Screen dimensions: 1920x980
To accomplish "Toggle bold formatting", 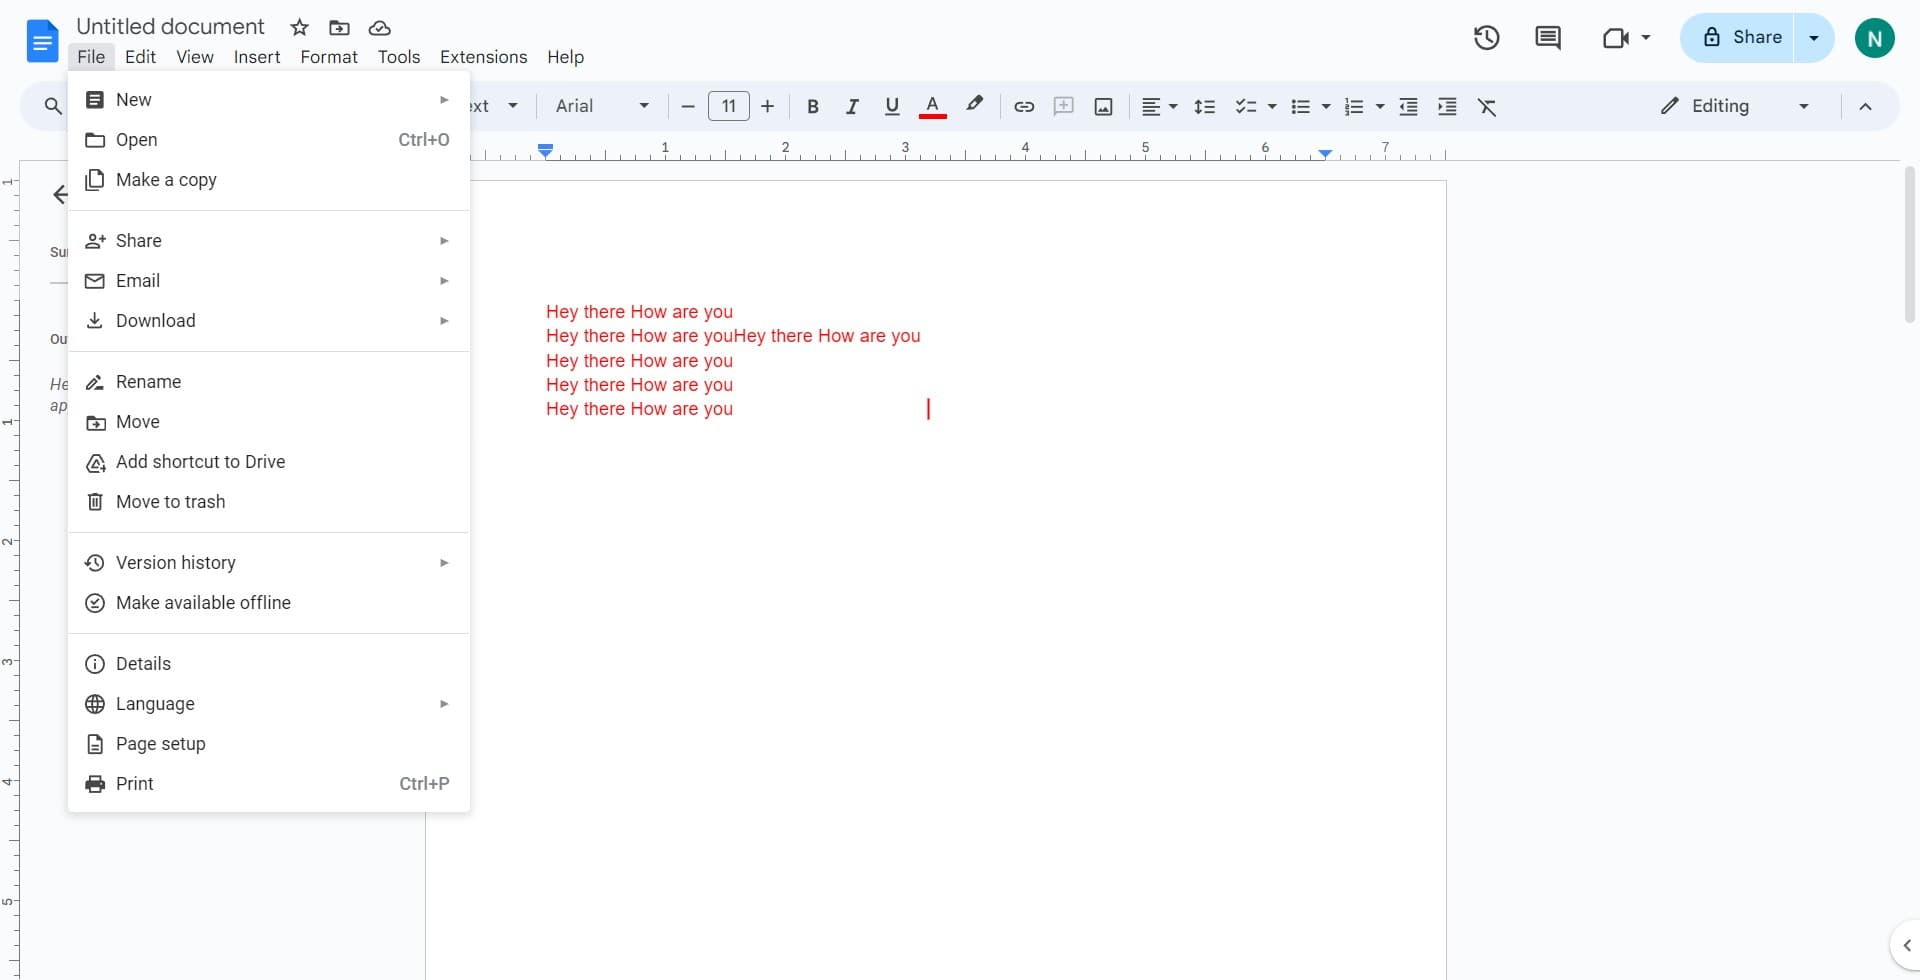I will point(812,106).
